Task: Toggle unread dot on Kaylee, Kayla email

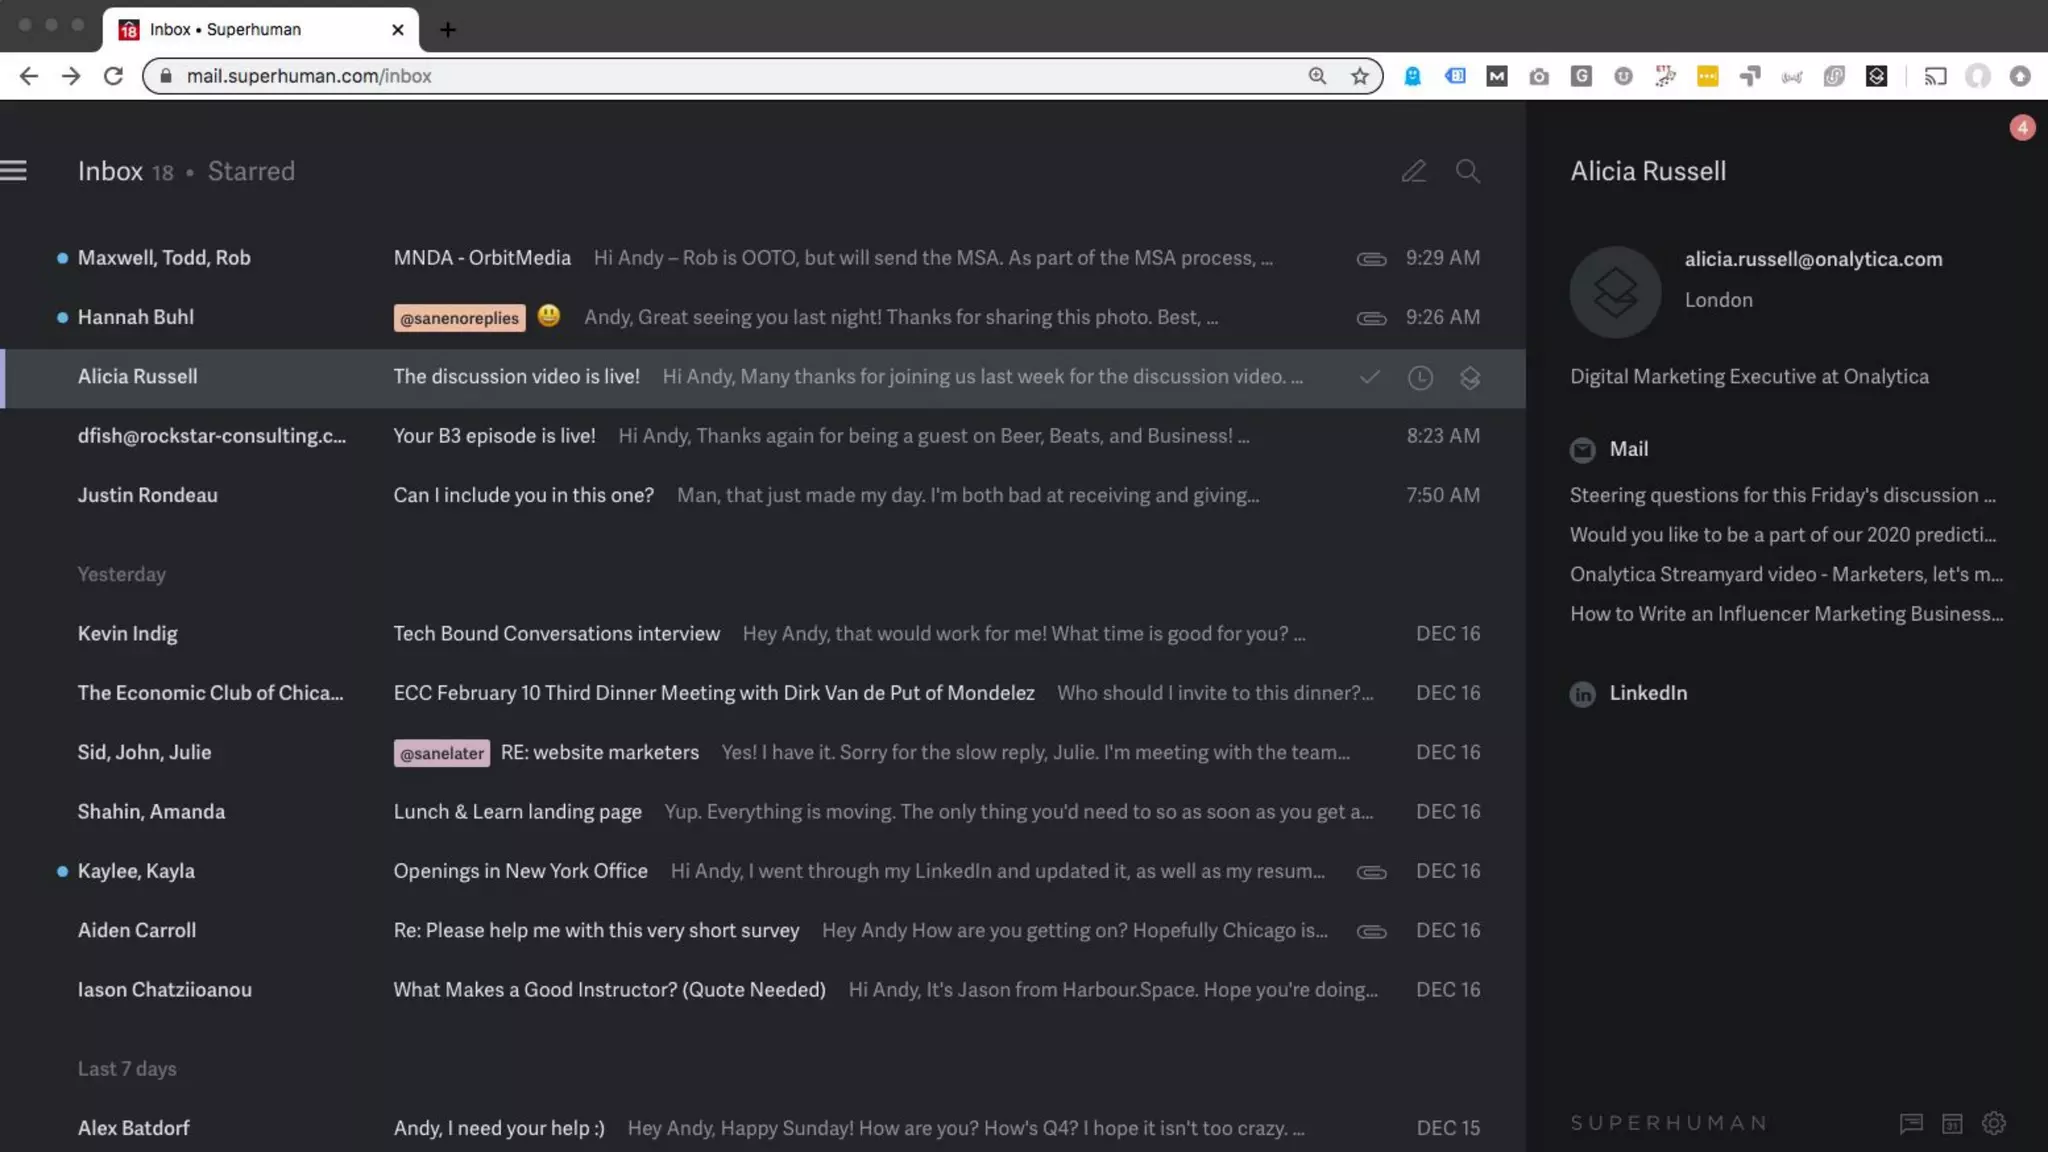Action: point(62,872)
